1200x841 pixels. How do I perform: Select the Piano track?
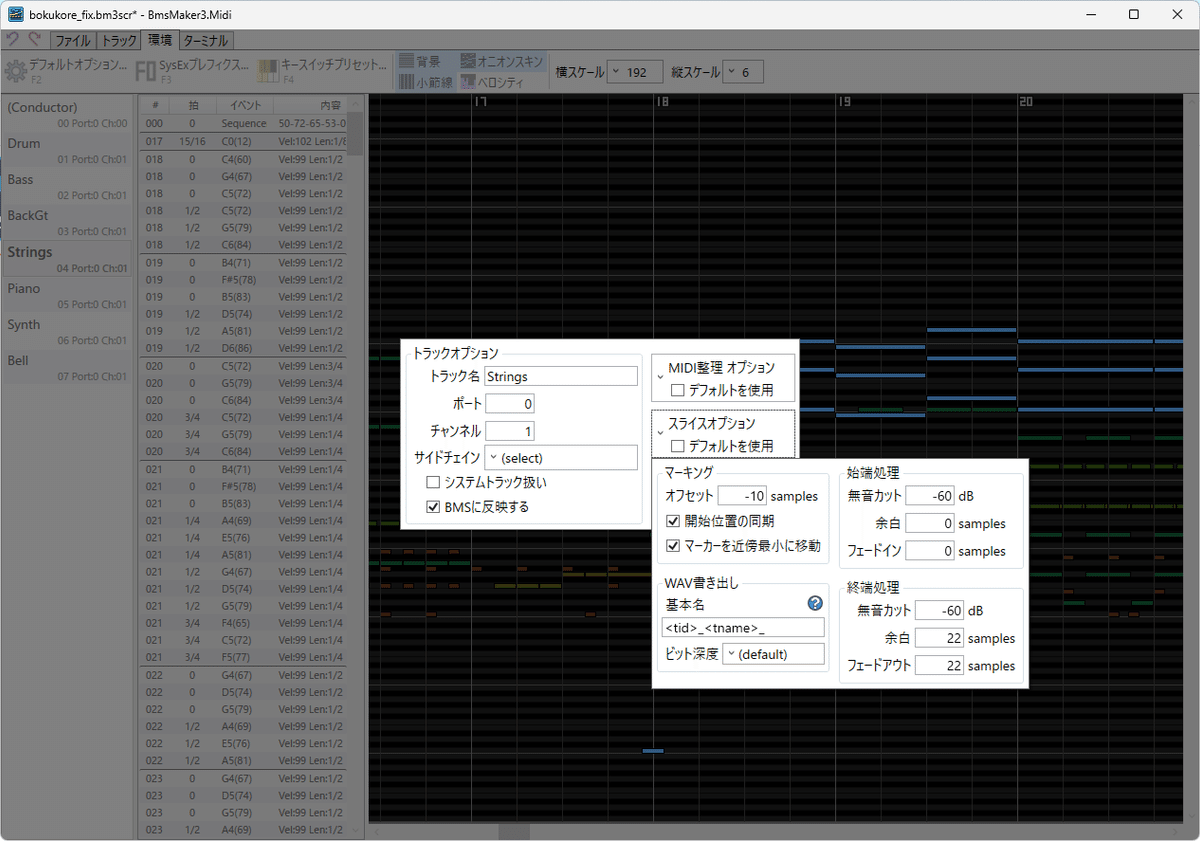[x=67, y=295]
